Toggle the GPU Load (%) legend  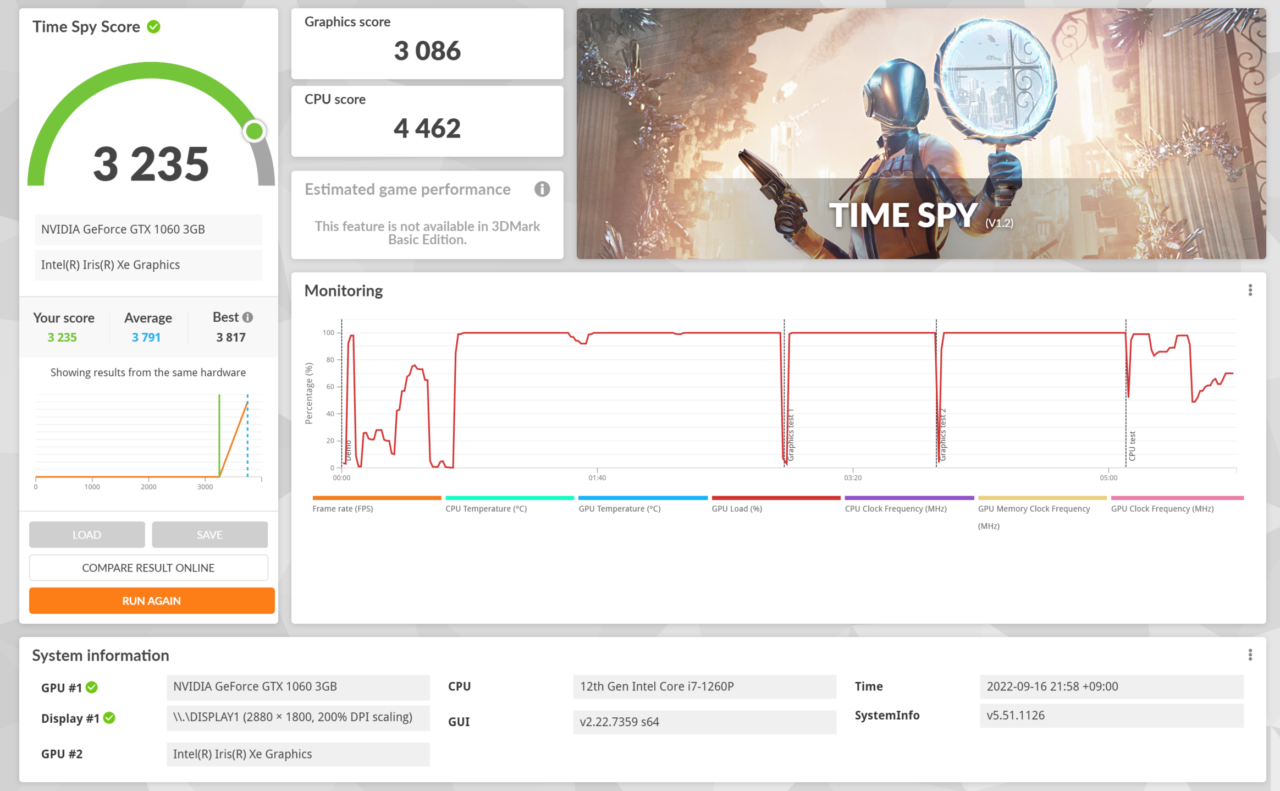[x=775, y=504]
